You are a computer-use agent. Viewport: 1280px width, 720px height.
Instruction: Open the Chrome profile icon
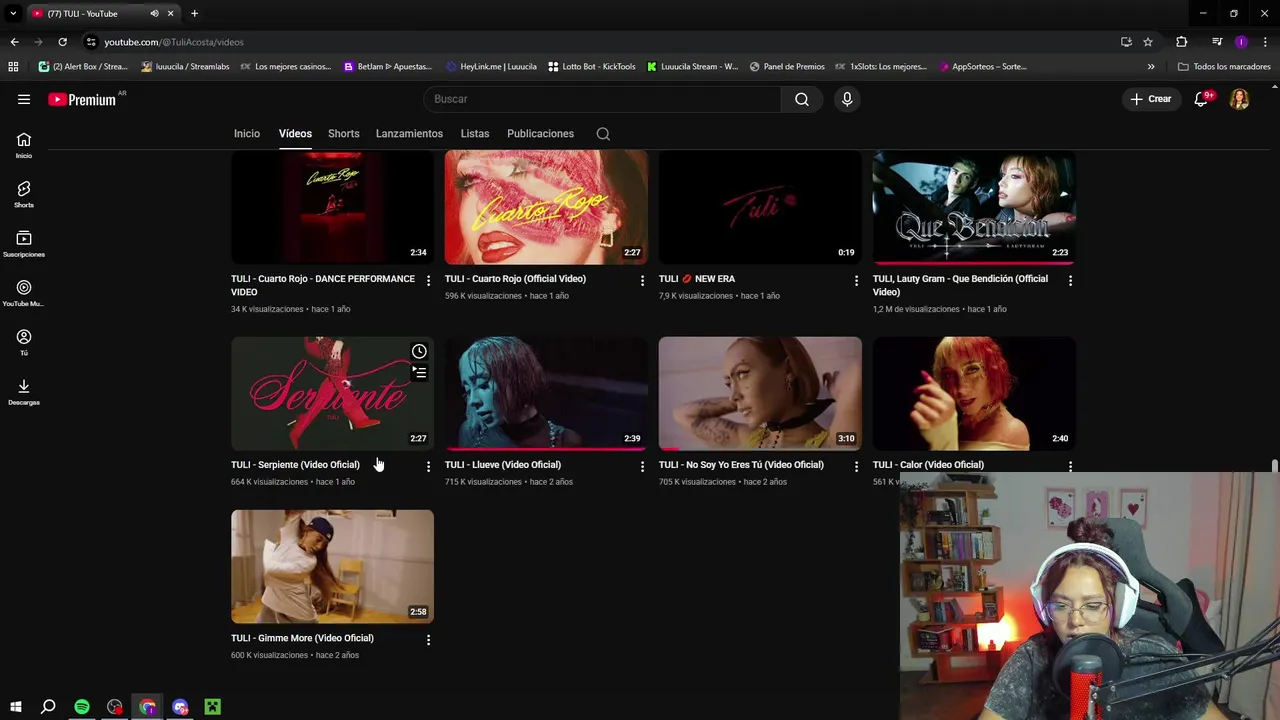(1241, 42)
